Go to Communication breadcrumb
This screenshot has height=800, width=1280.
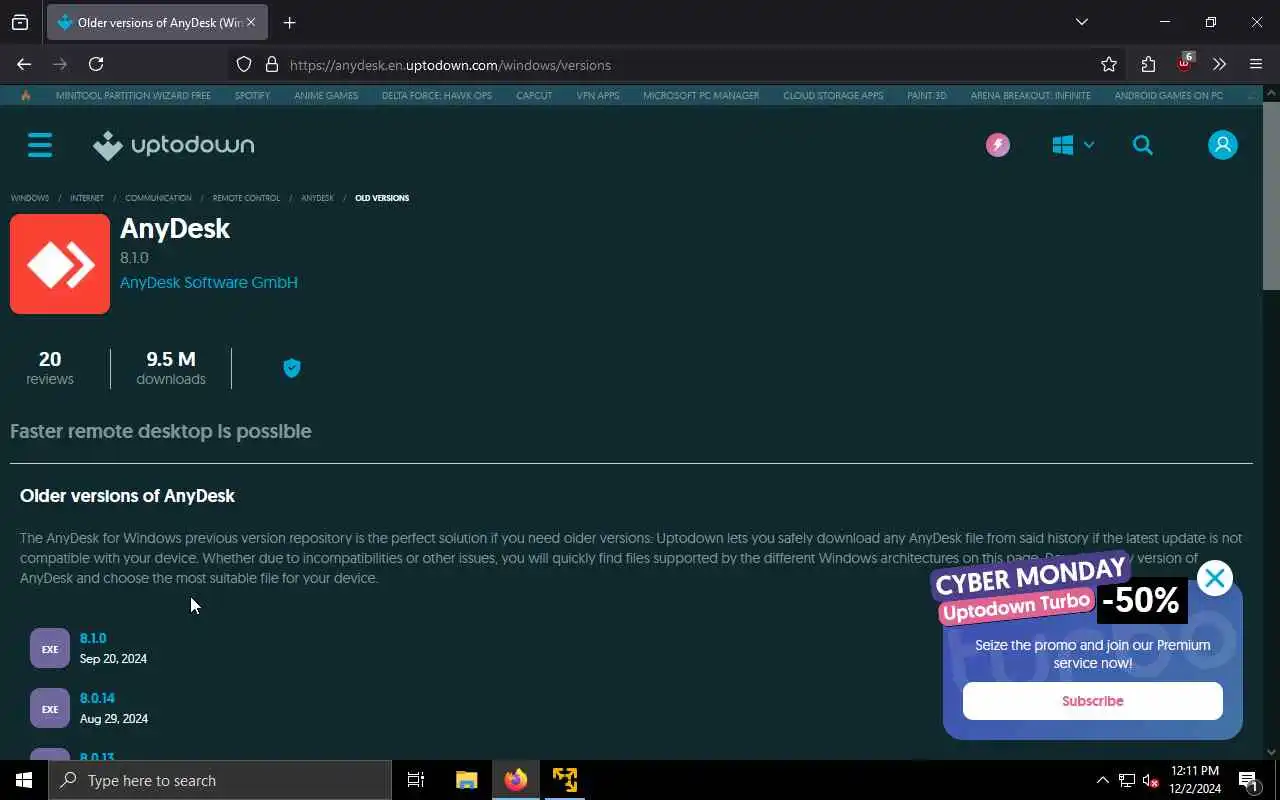158,198
